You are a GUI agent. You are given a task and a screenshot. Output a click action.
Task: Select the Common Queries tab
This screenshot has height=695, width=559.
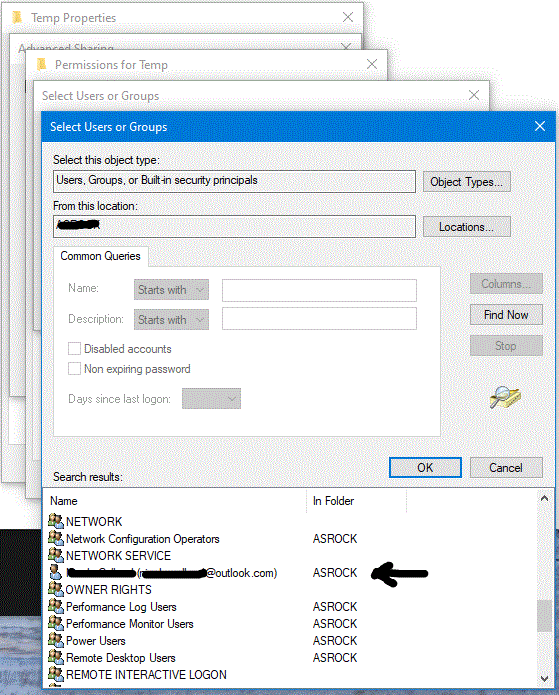point(101,256)
